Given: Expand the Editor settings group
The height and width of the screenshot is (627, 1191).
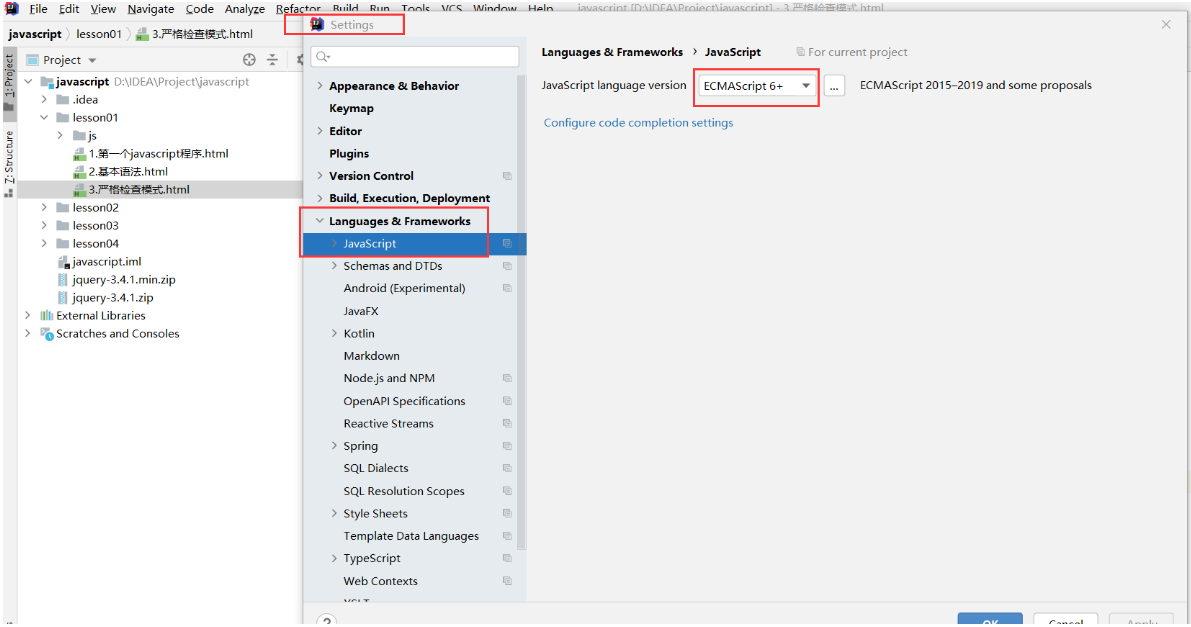Looking at the screenshot, I should 320,131.
